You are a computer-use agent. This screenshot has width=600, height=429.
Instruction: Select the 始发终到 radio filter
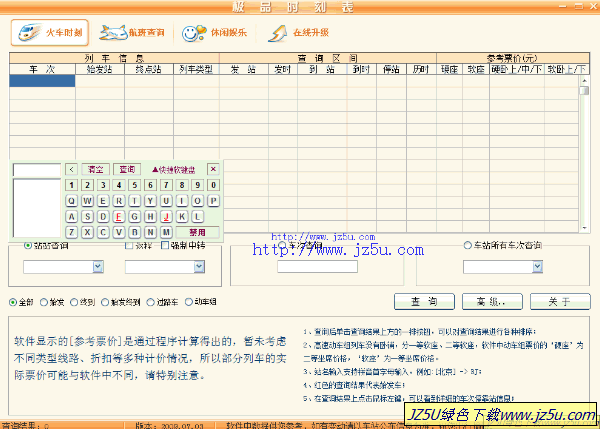105,302
